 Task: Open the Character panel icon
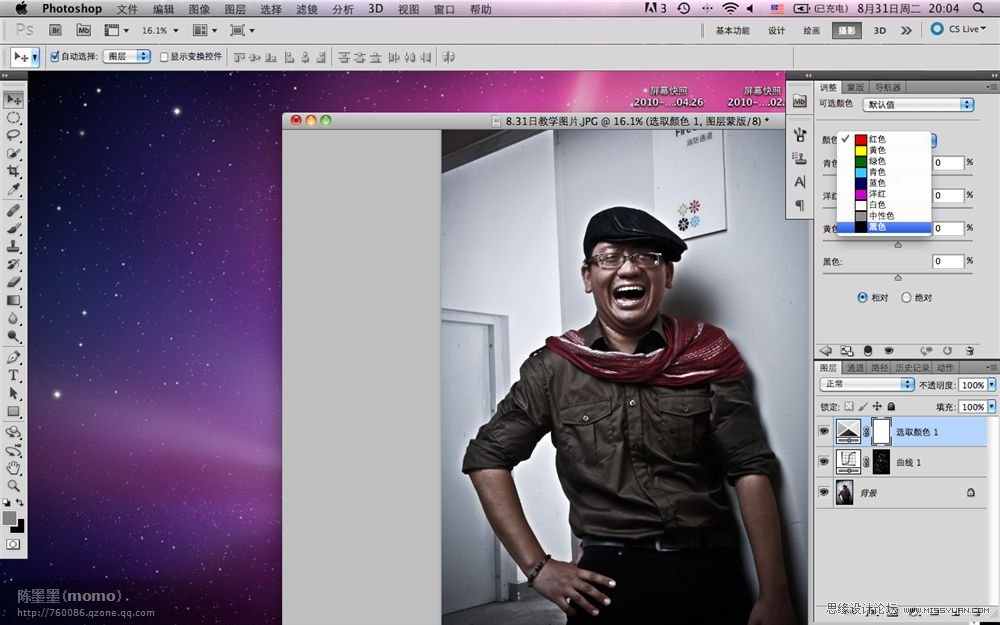[x=800, y=182]
